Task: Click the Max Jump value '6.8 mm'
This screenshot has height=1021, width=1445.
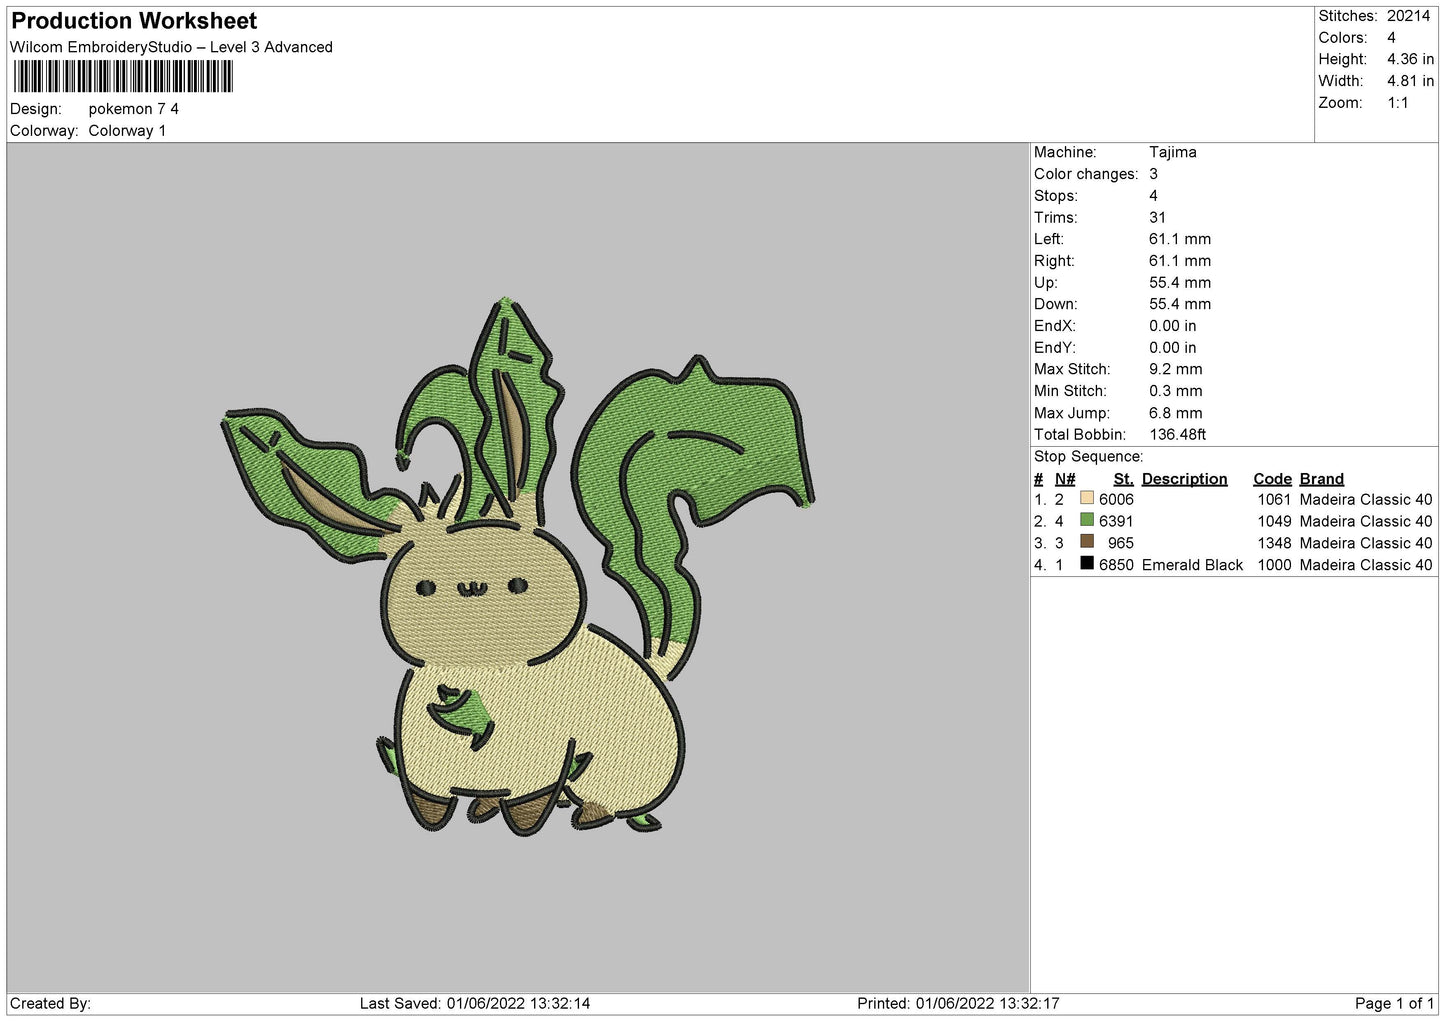Action: pos(1176,413)
